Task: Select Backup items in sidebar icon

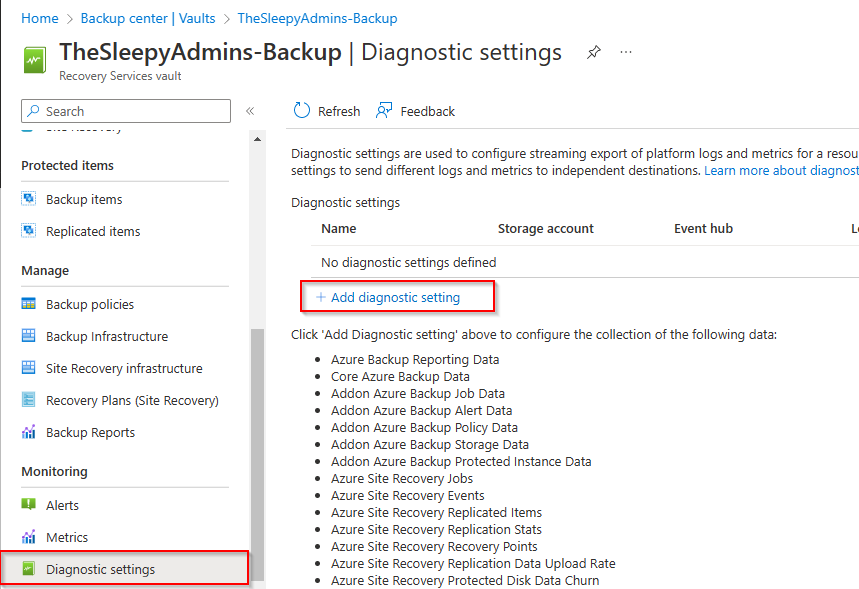Action: pyautogui.click(x=30, y=199)
